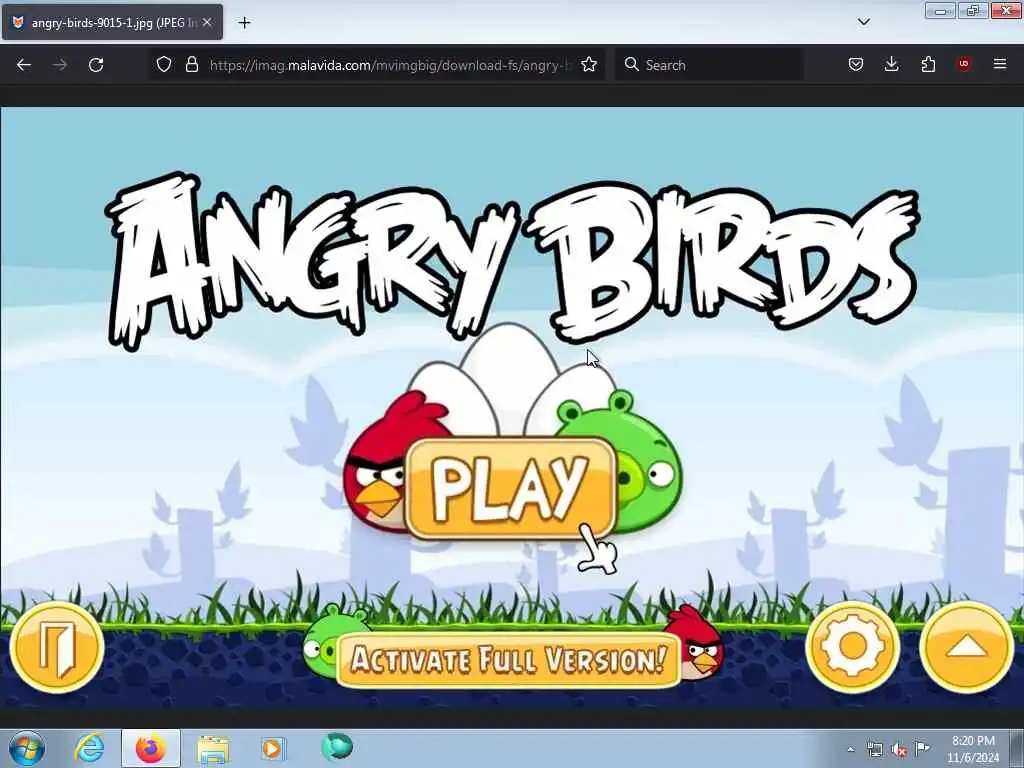1024x768 pixels.
Task: Click the Angry Birds image
Action: coord(512,408)
